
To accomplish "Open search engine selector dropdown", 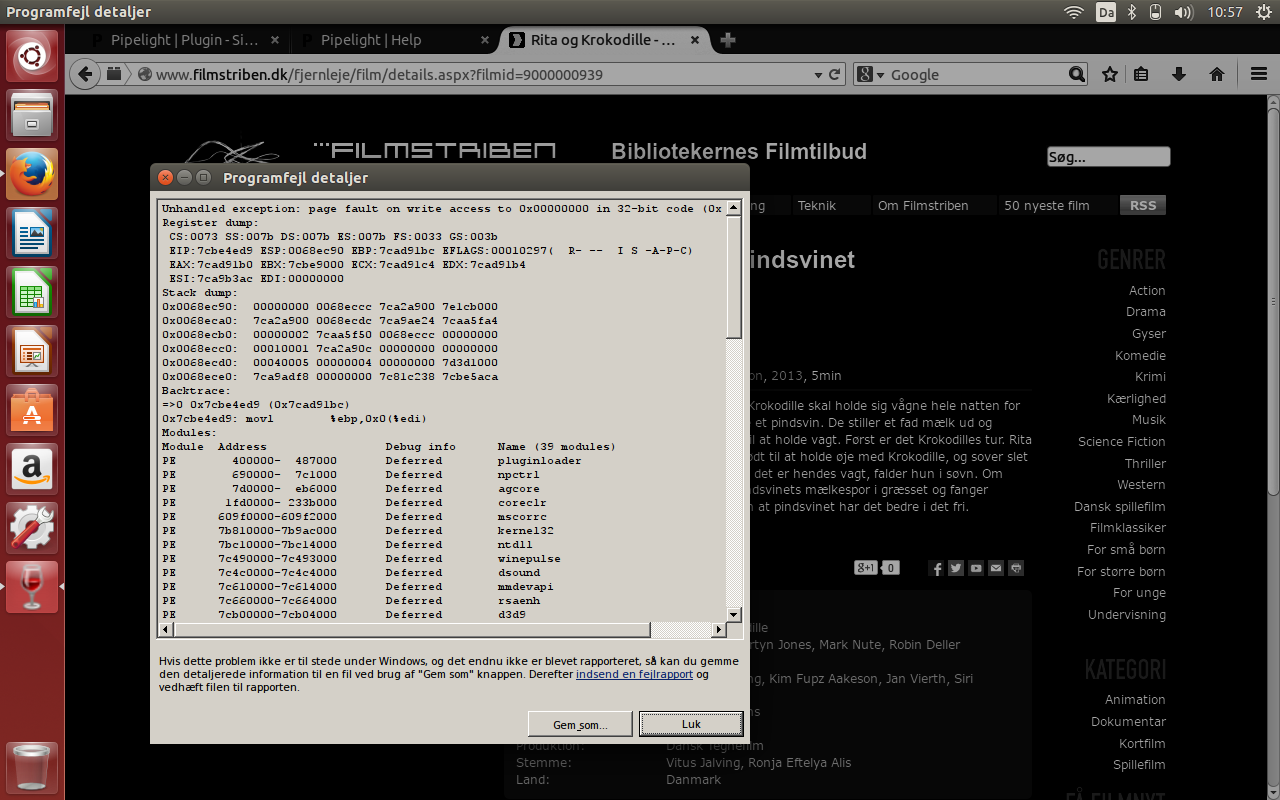I will point(873,74).
